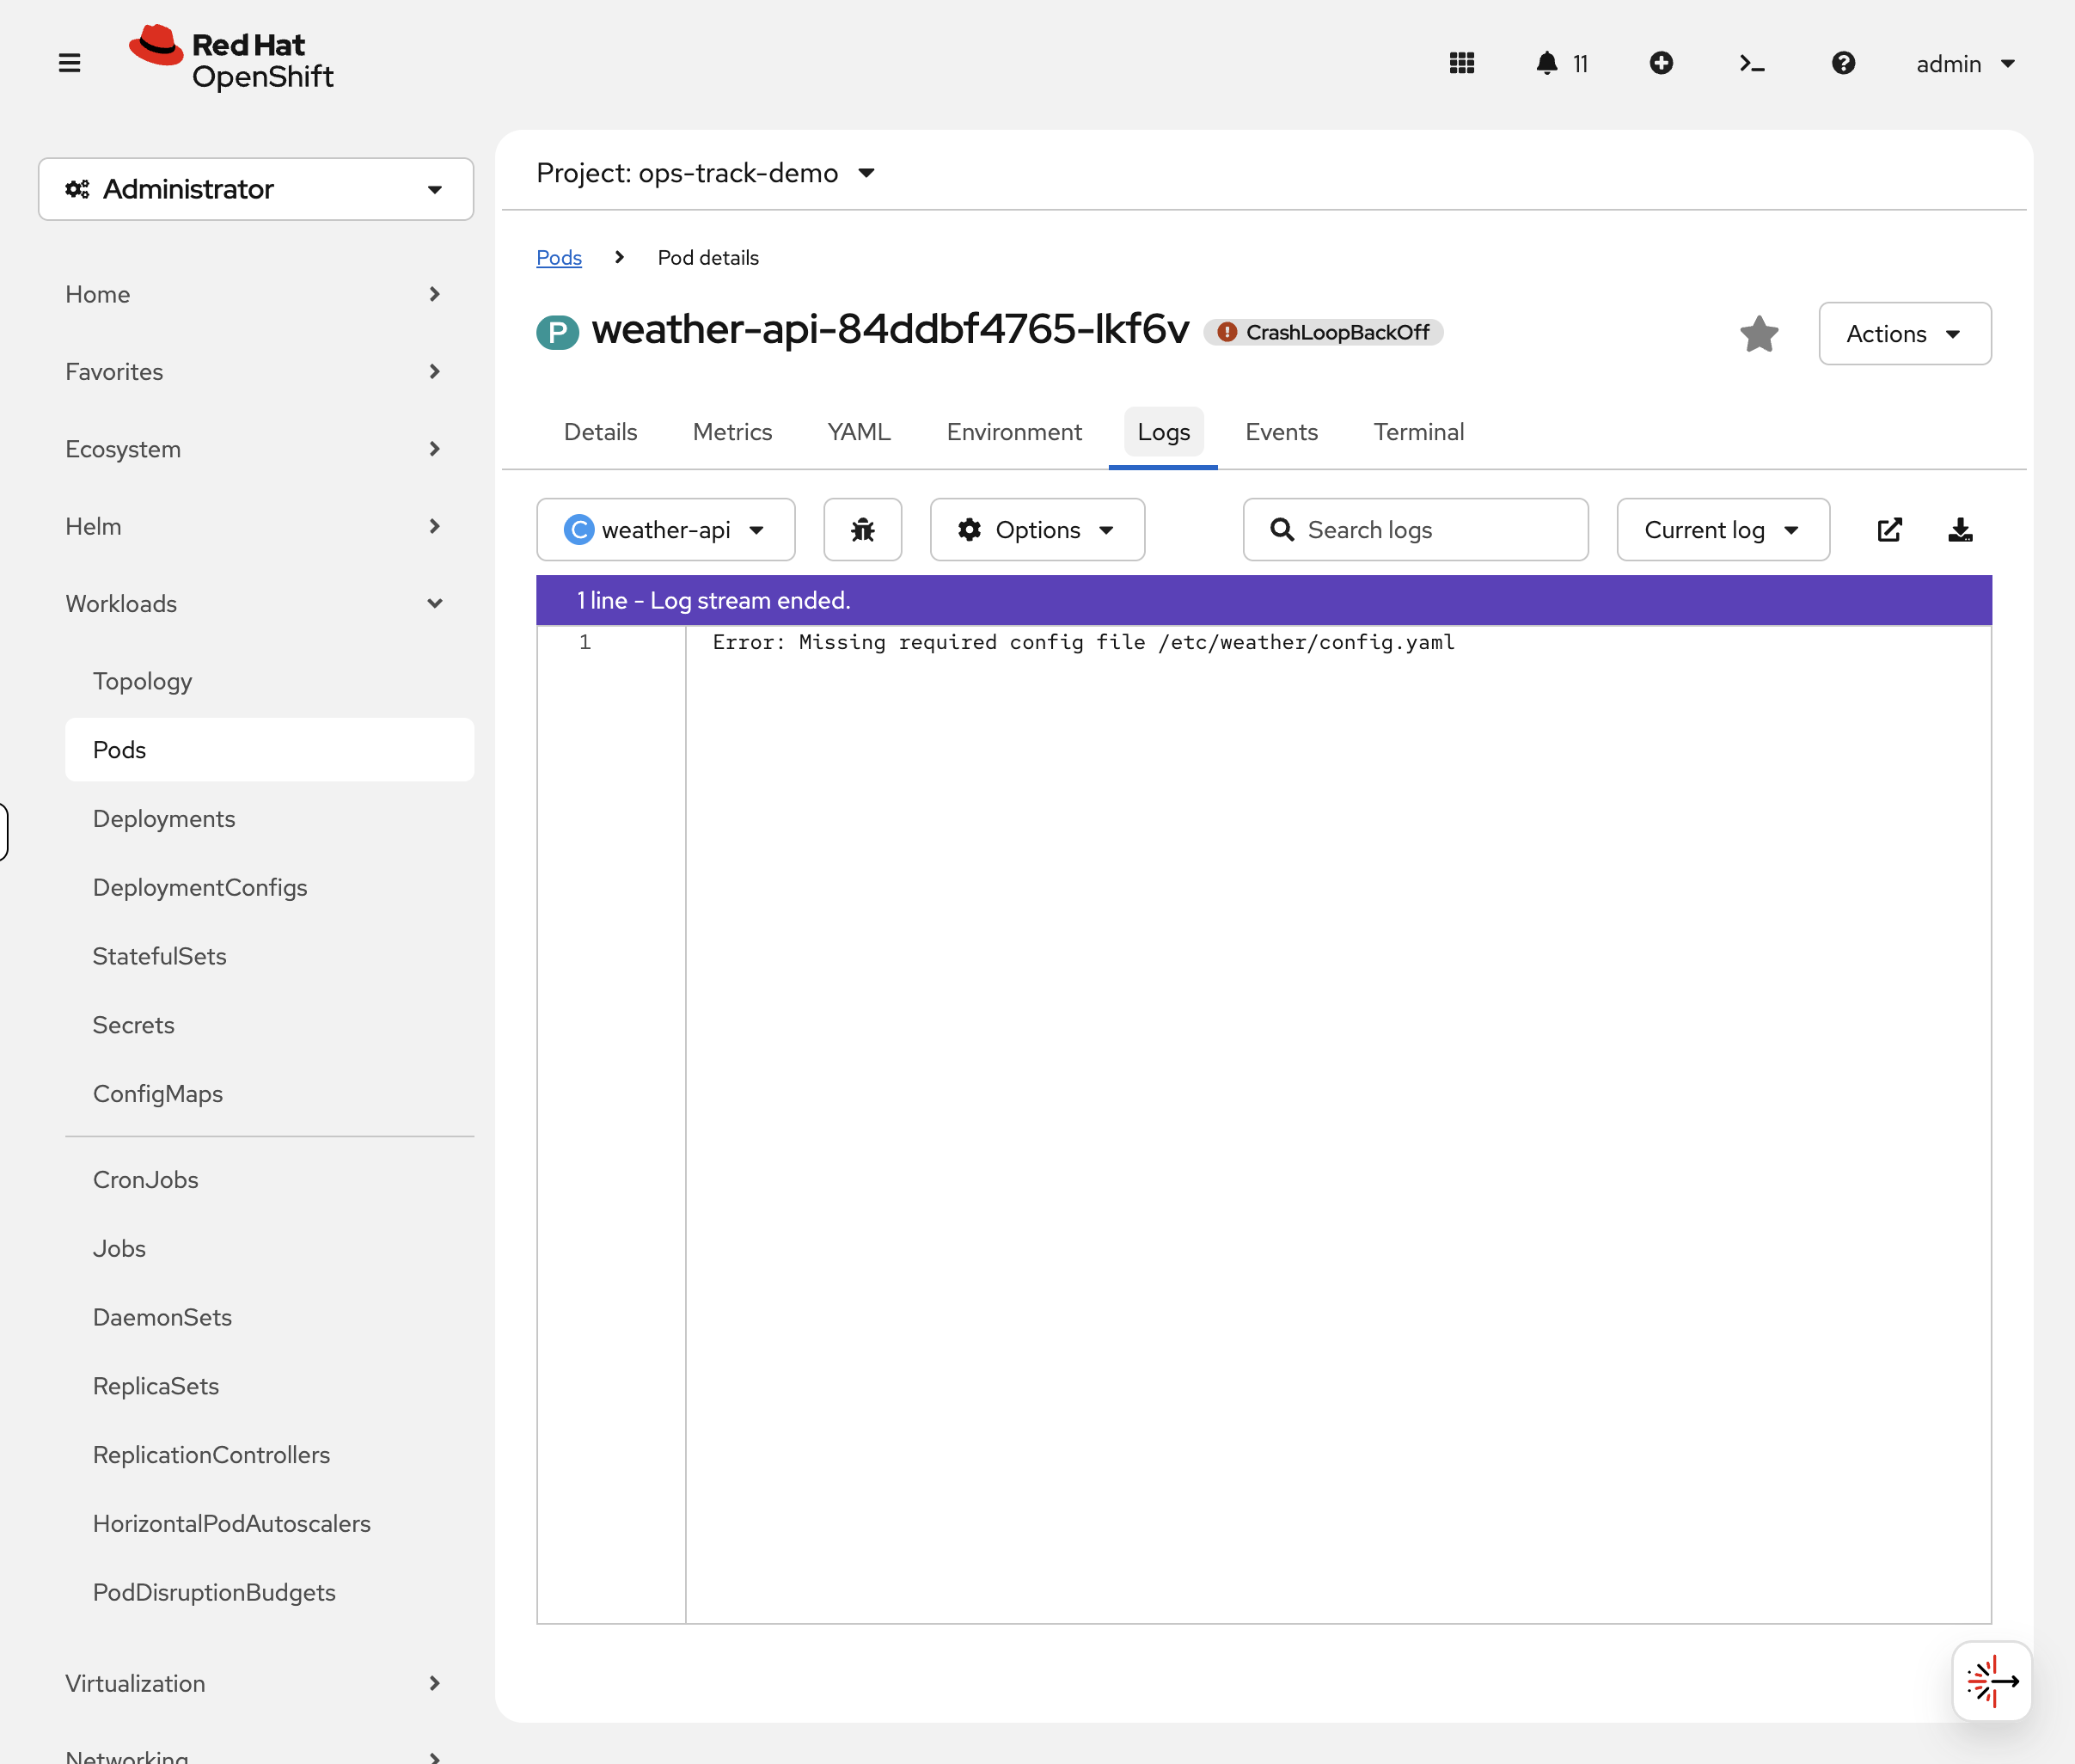Open the Project ops-track-demo selector
The height and width of the screenshot is (1764, 2075).
703,172
